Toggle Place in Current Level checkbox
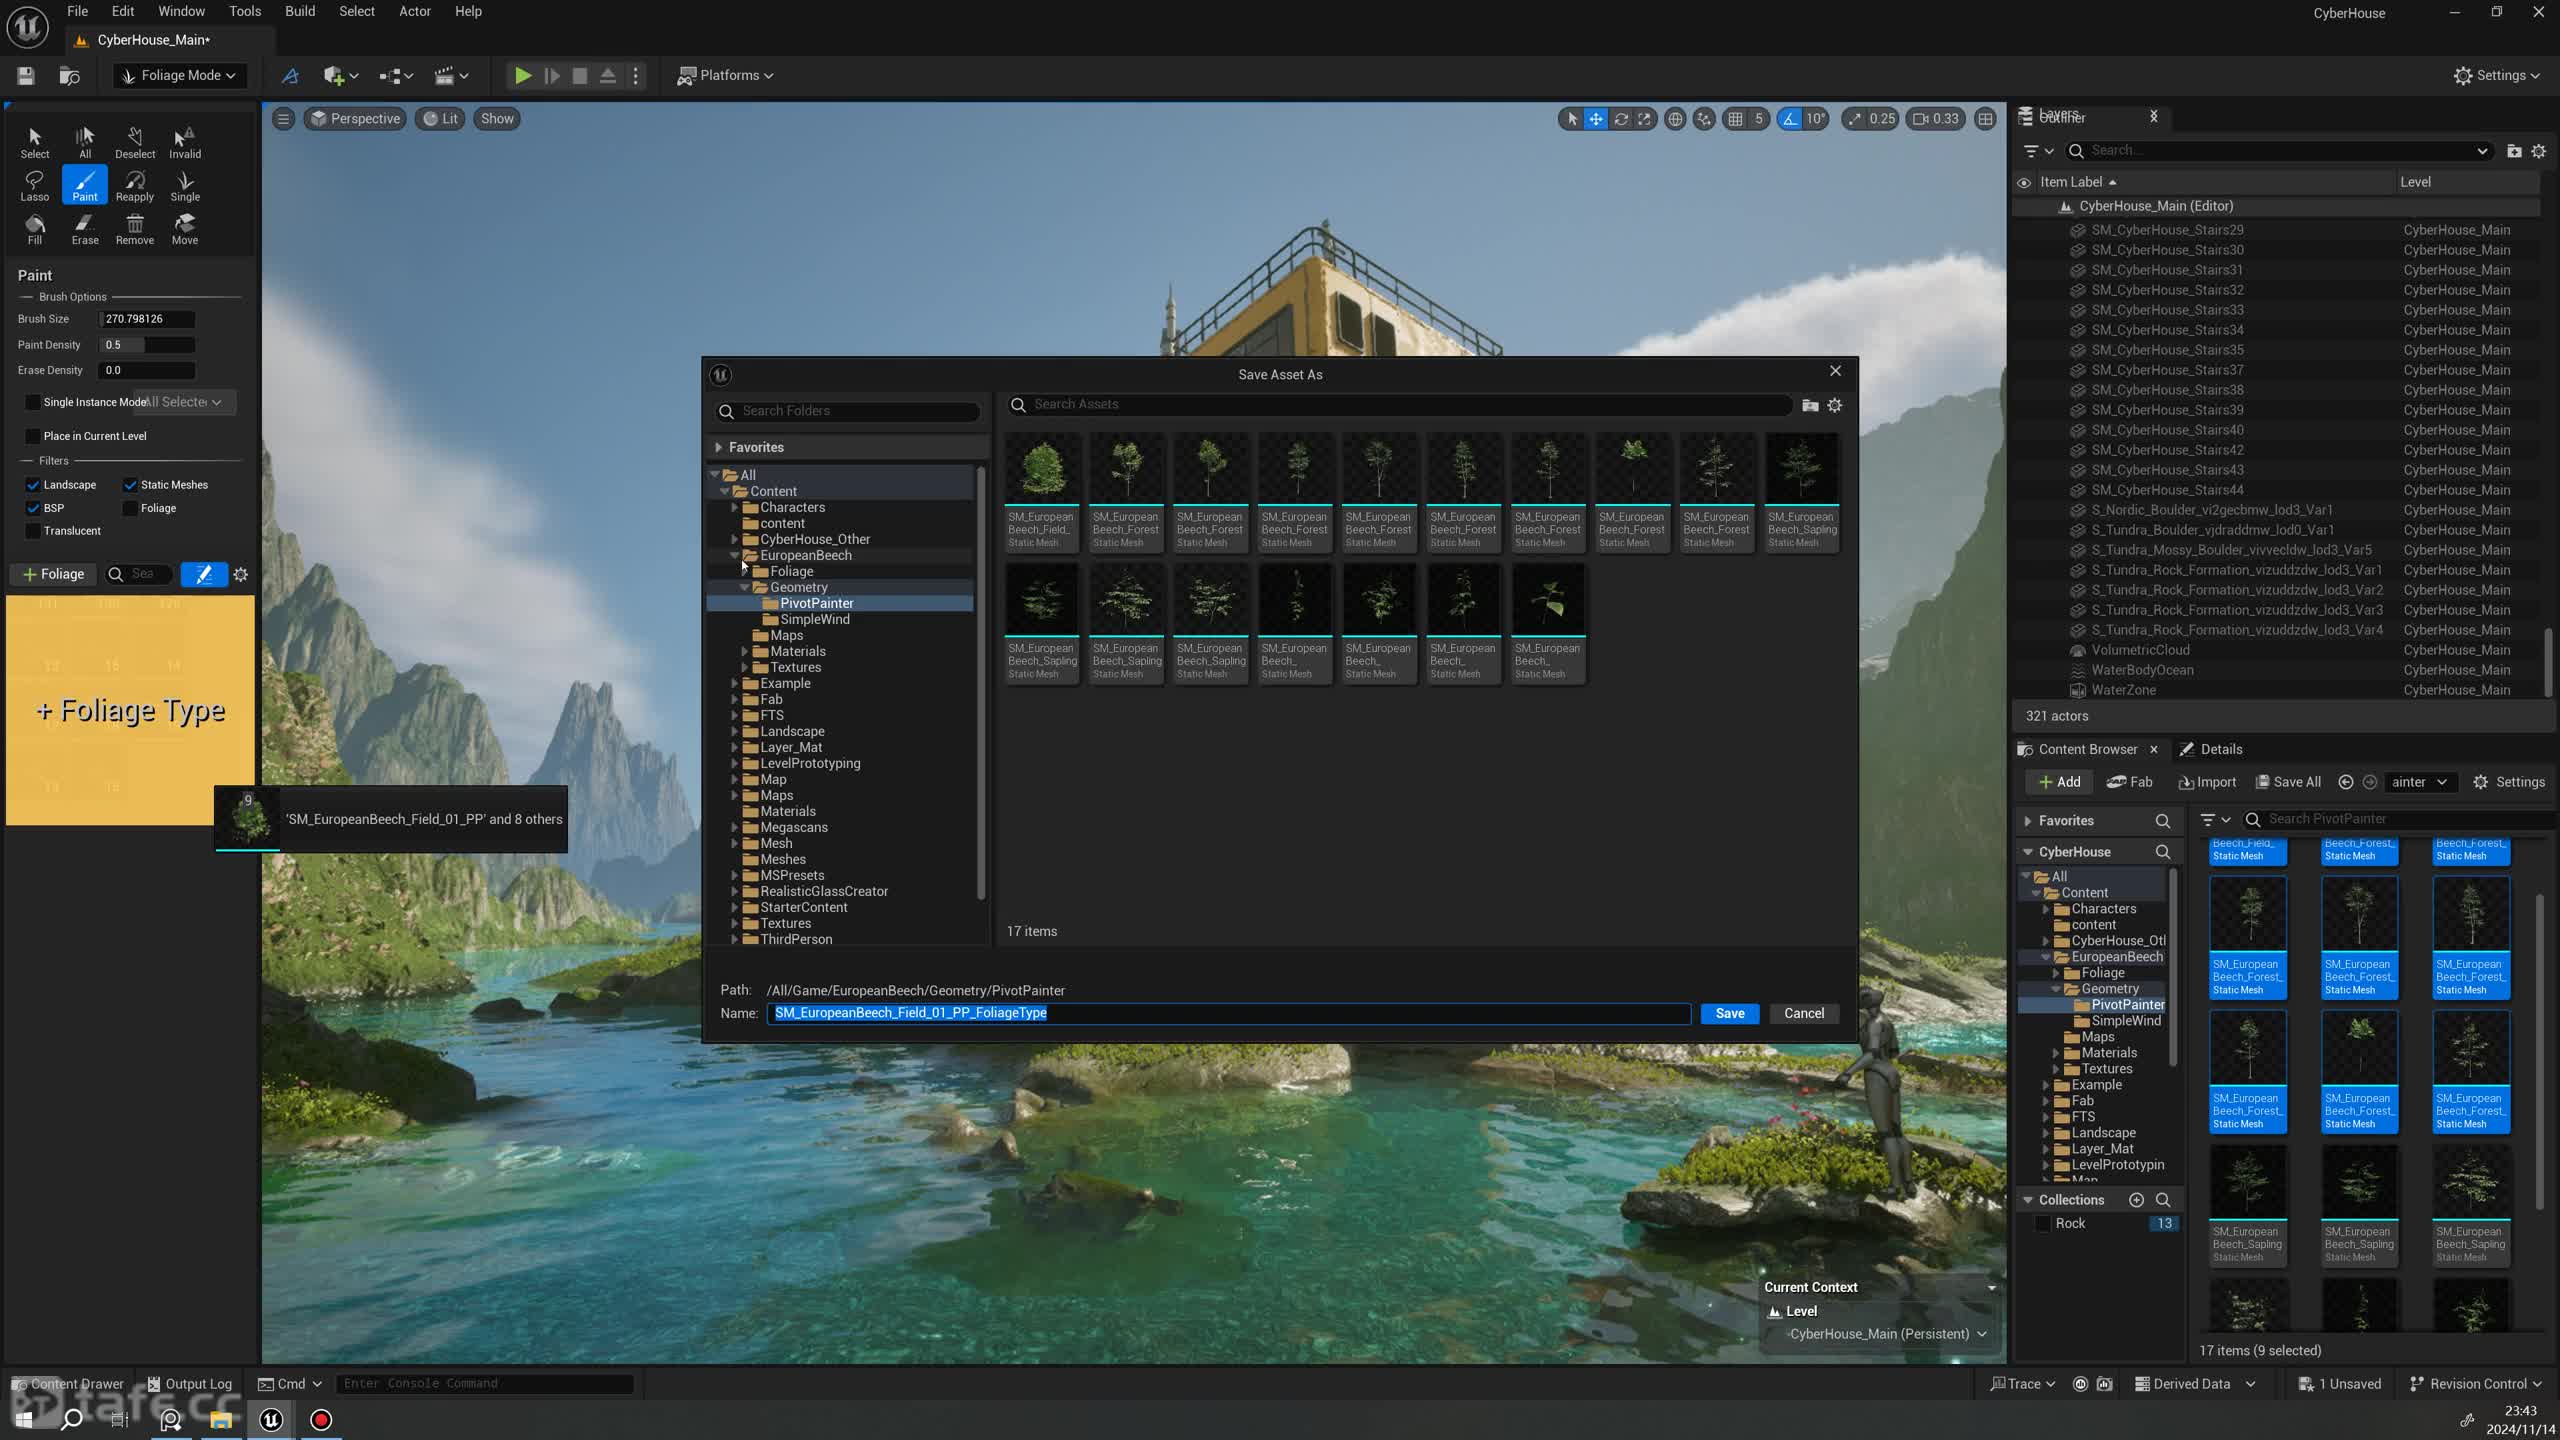The image size is (2560, 1440). coord(33,436)
